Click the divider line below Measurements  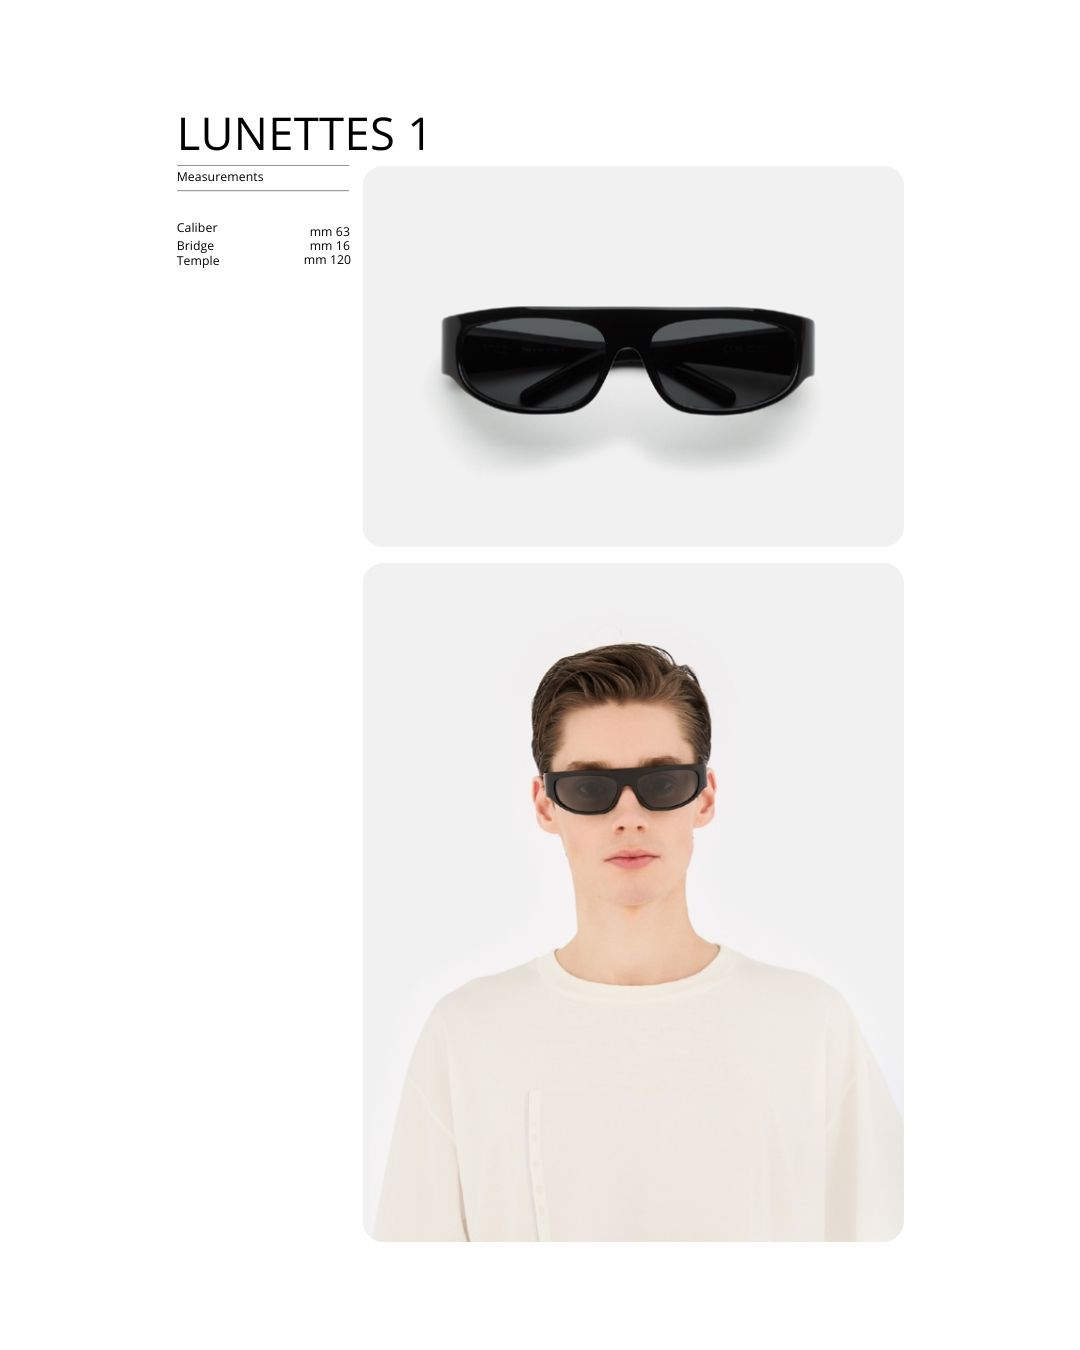pos(263,191)
